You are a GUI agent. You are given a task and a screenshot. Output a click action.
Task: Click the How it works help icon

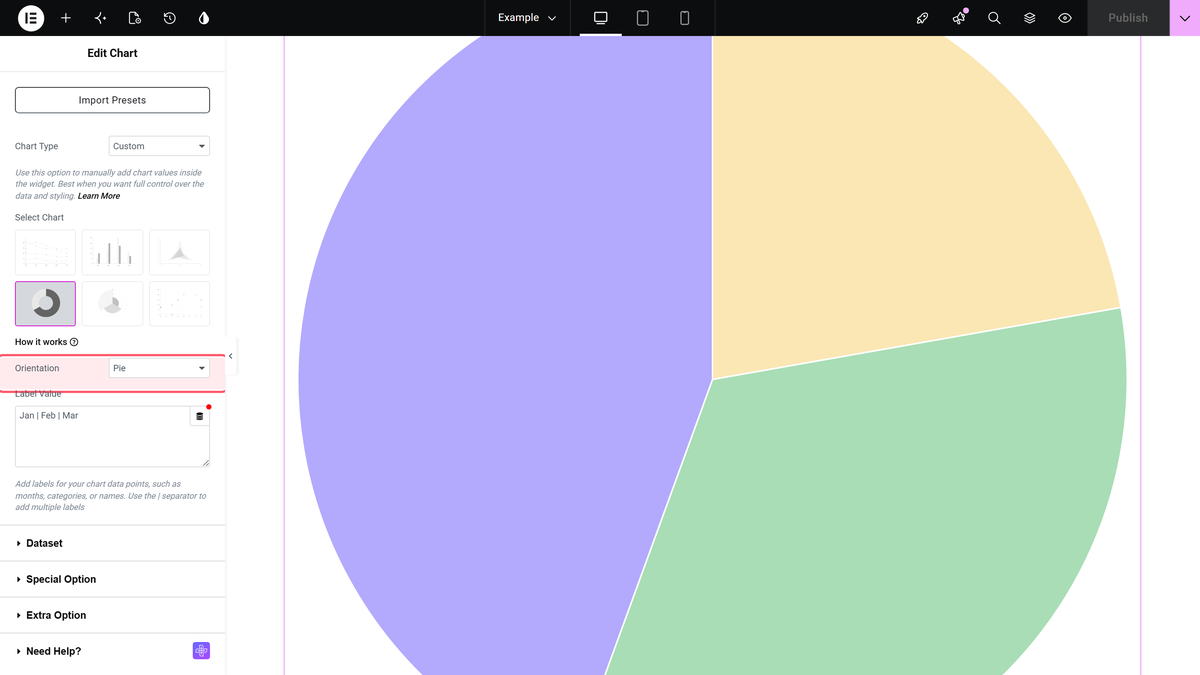pos(75,342)
